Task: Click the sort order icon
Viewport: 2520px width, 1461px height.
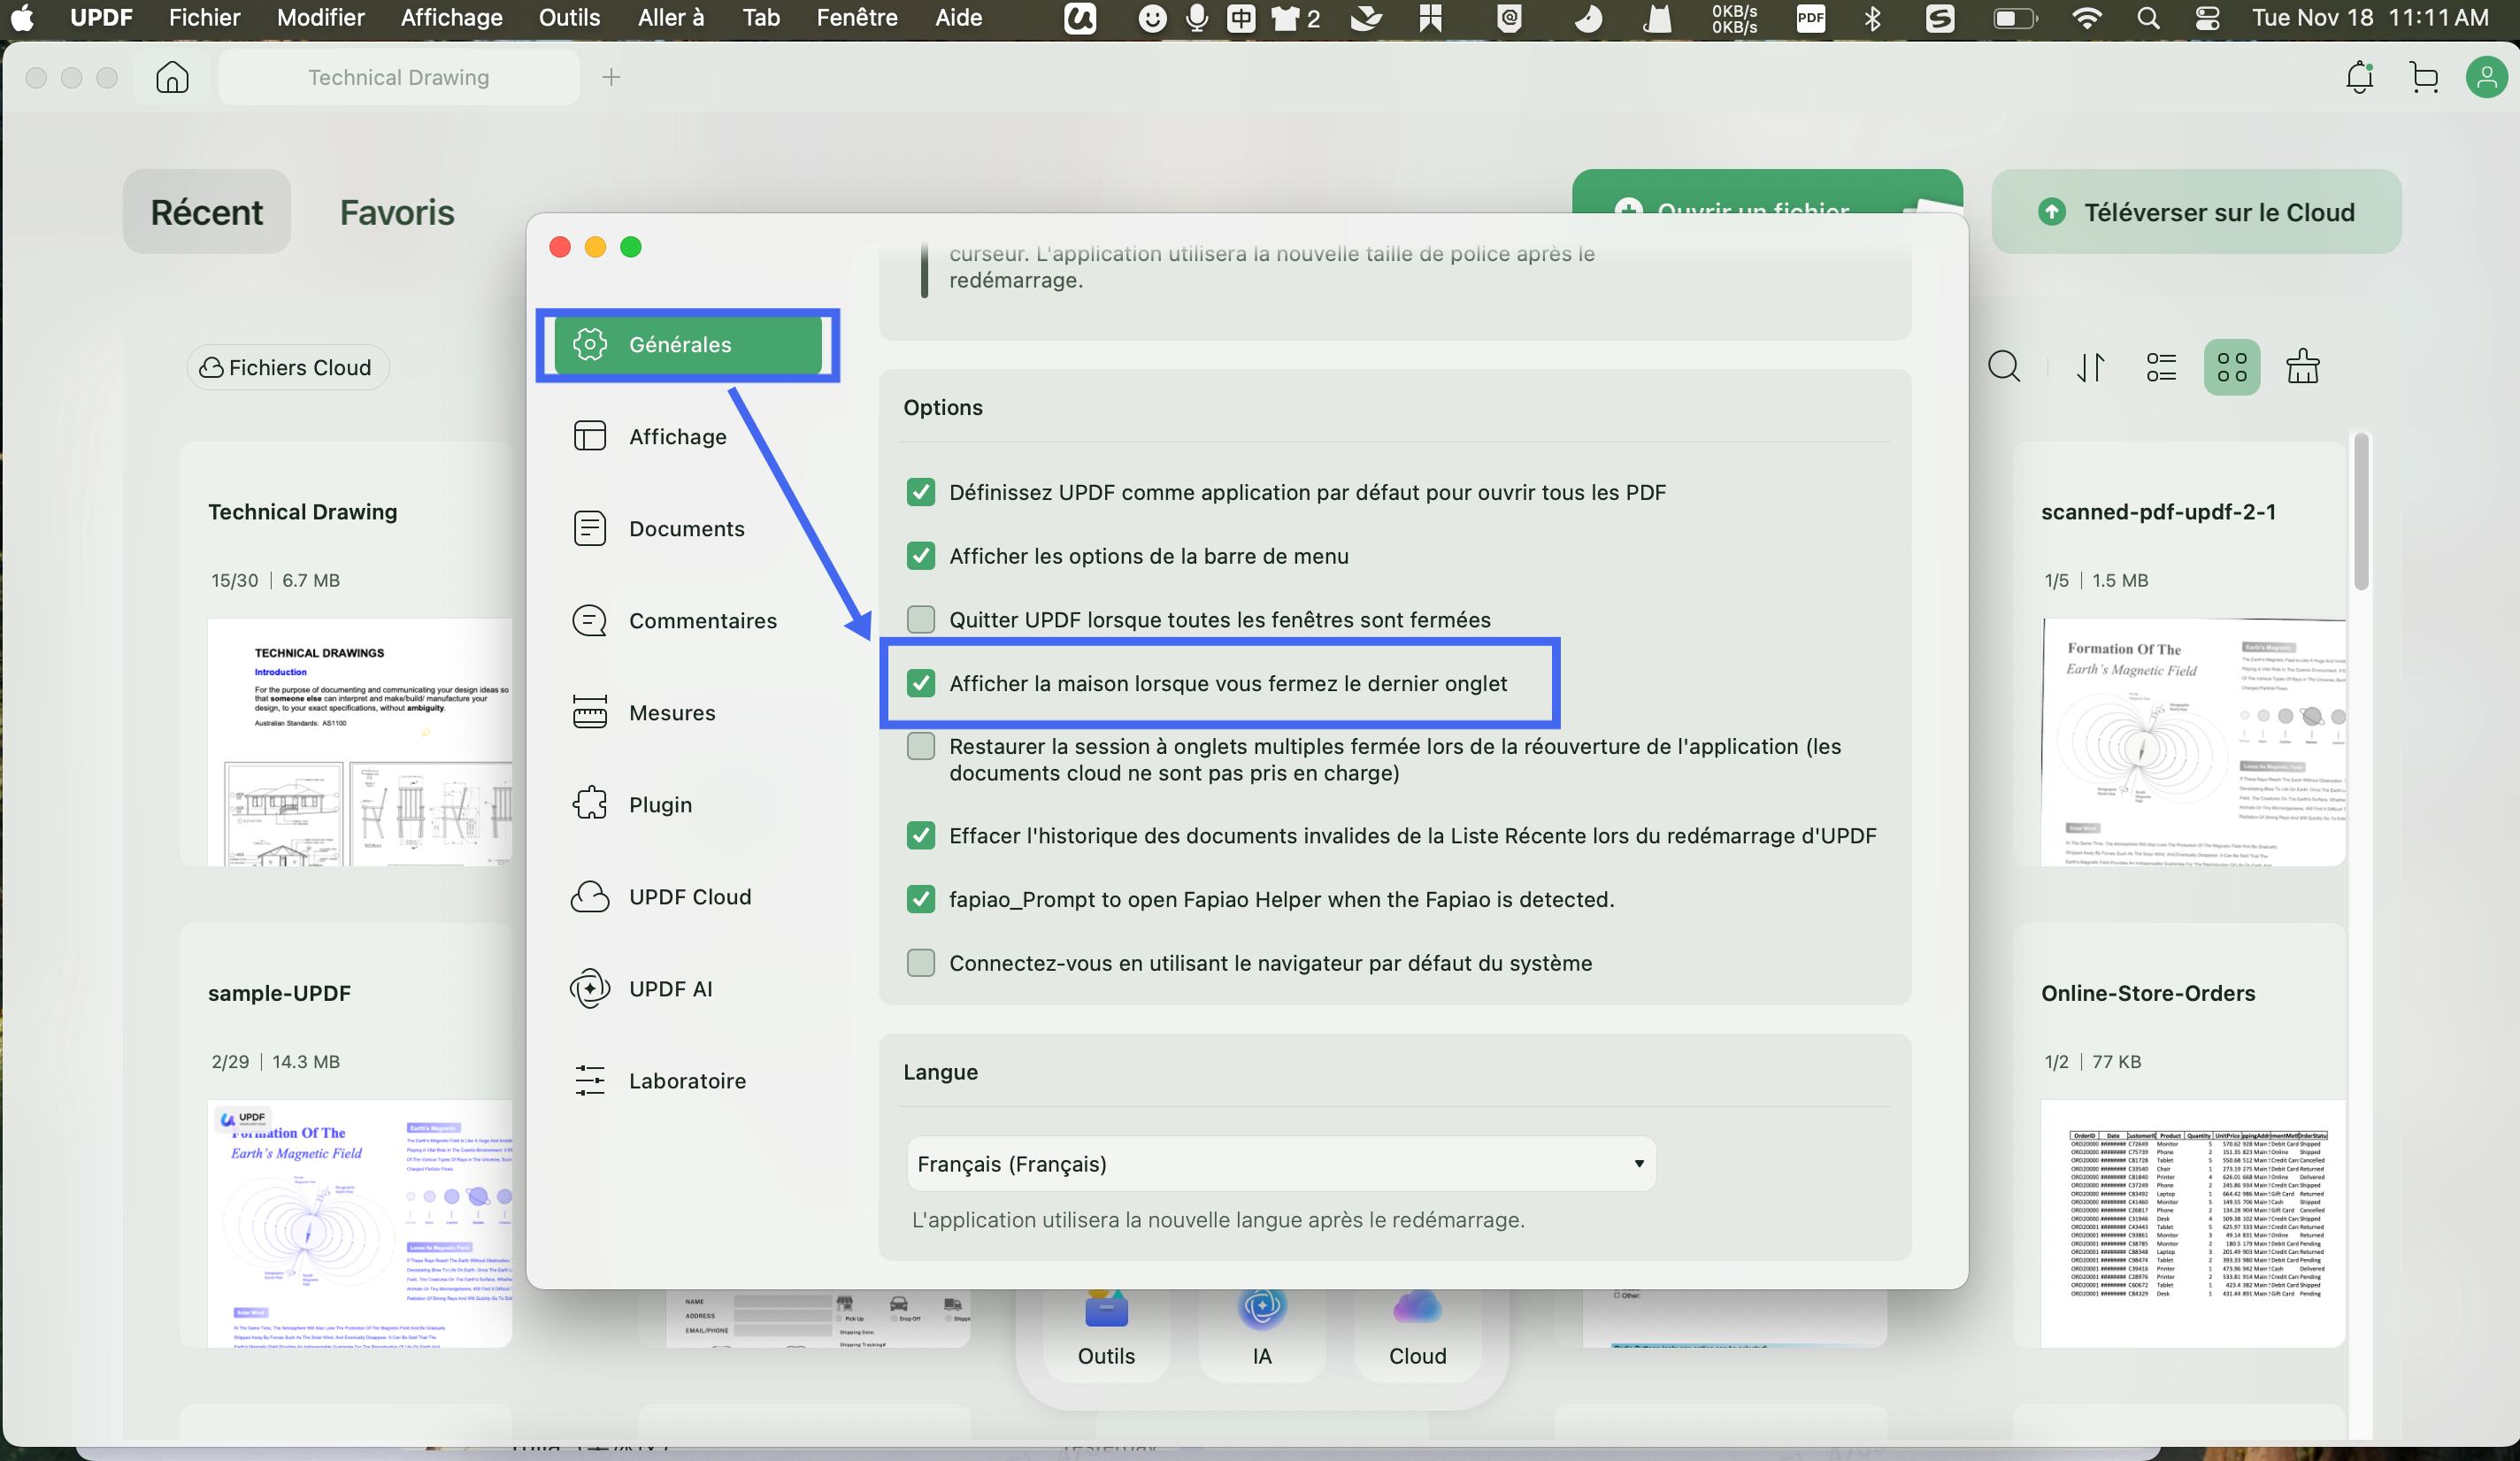Action: 2090,367
